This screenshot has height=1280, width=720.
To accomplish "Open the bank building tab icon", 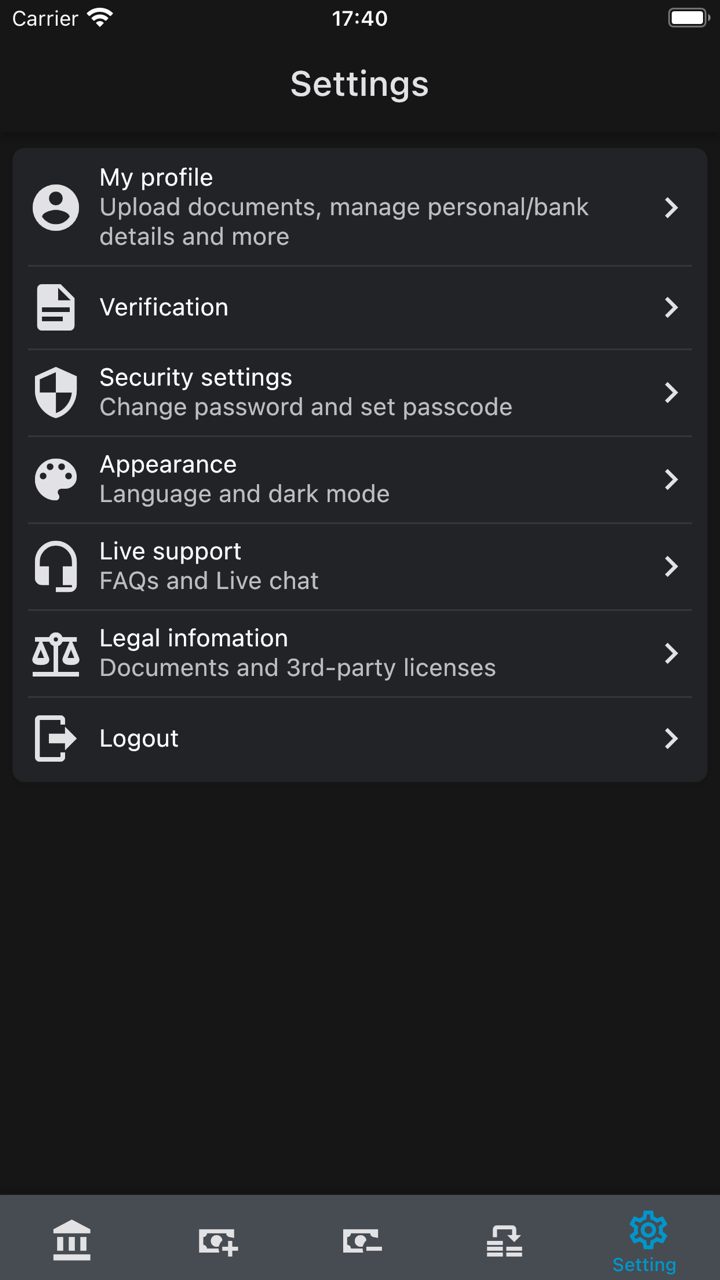I will (x=72, y=1240).
